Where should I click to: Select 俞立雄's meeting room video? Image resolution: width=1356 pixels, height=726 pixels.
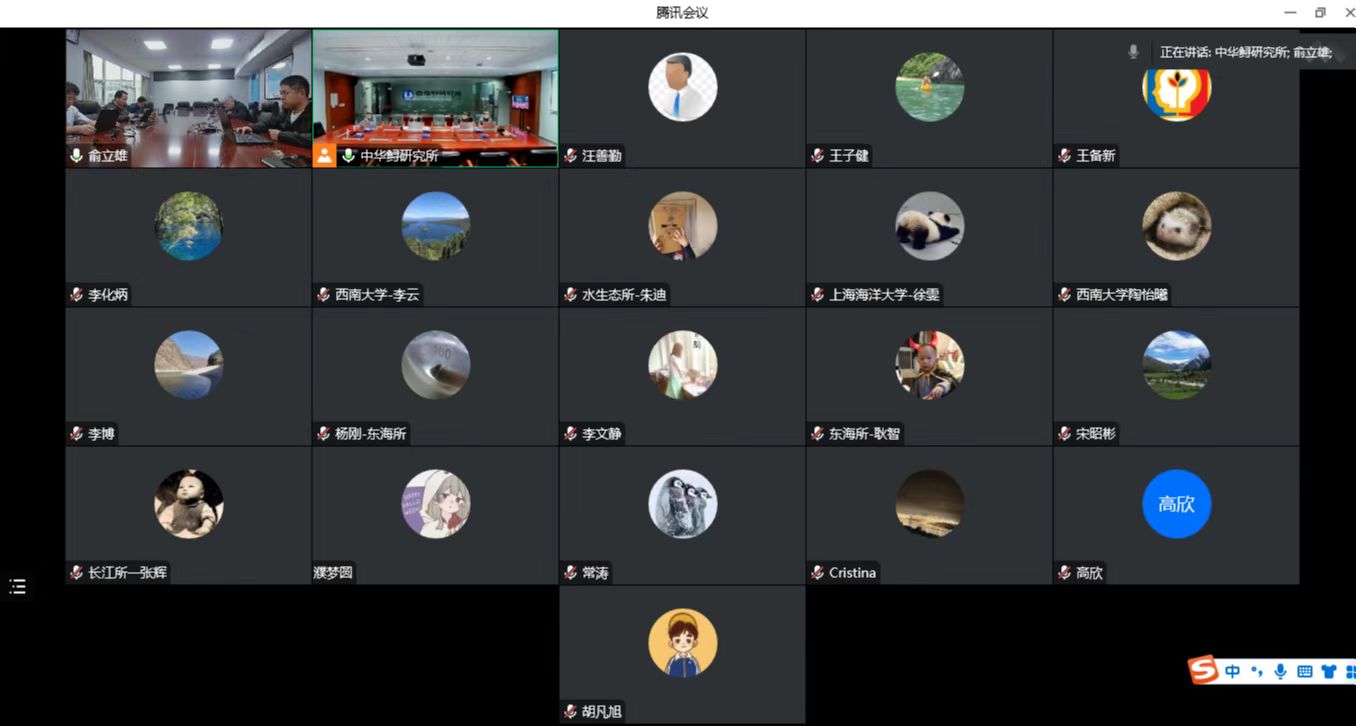coord(188,98)
